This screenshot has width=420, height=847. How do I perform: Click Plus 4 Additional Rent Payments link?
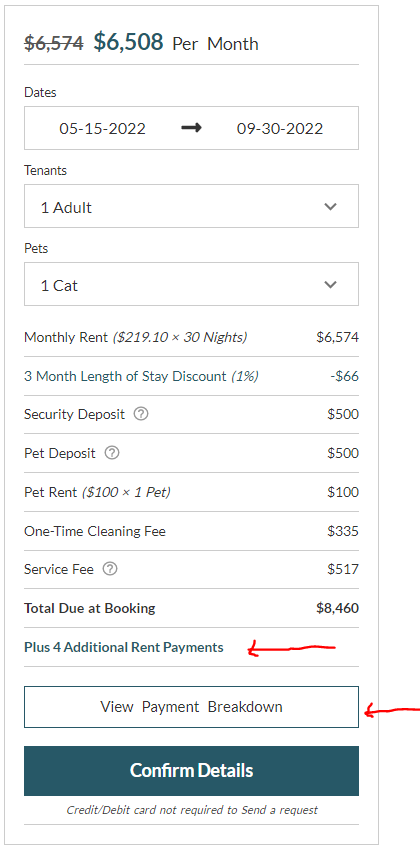(124, 647)
